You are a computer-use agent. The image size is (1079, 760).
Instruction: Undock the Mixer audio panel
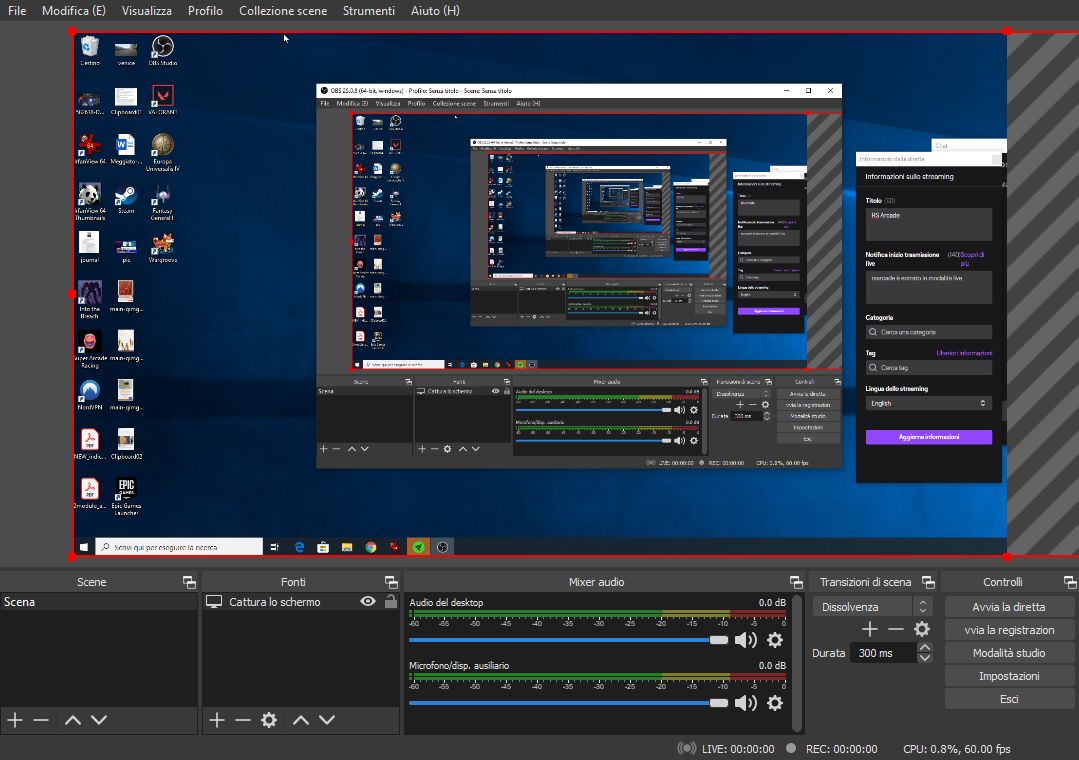coord(796,582)
